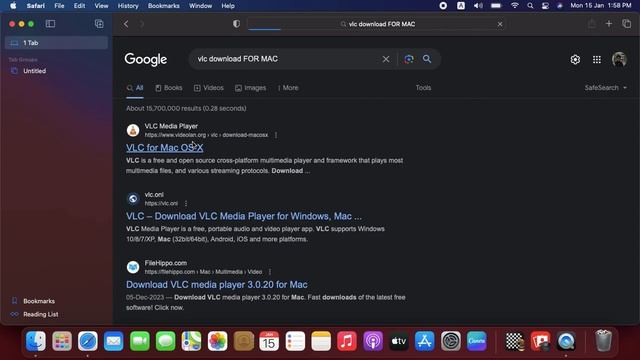Open Launchpad from the Dock

[62, 341]
